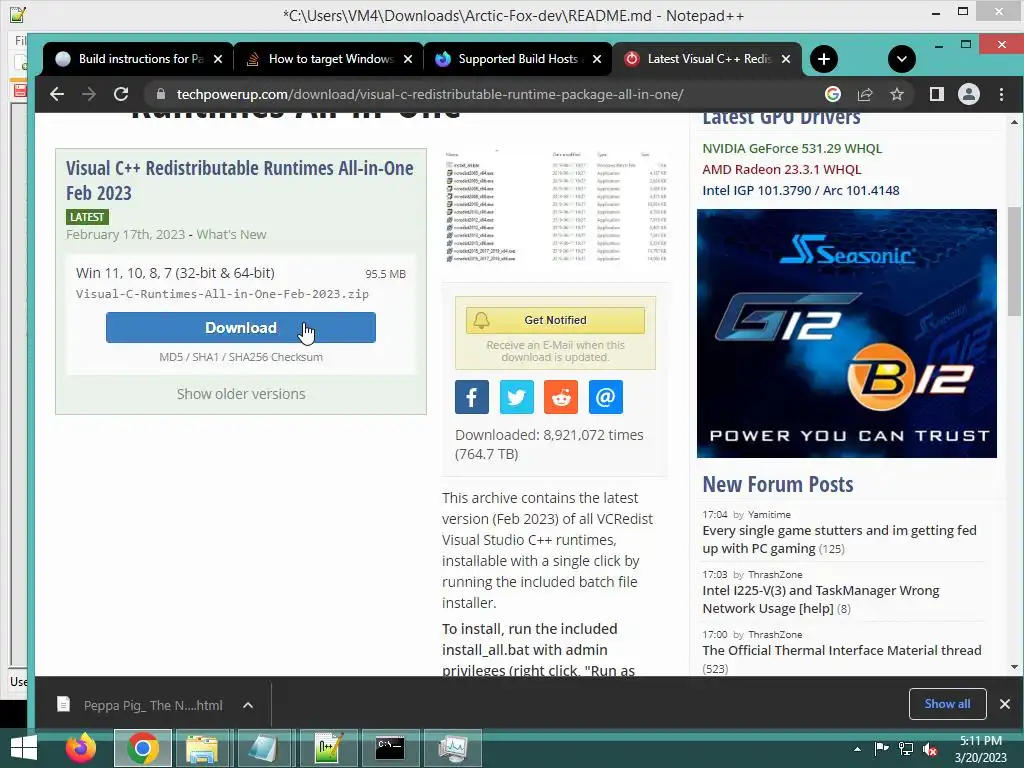Close the 'Supported Build Hosts' tab

(596, 59)
